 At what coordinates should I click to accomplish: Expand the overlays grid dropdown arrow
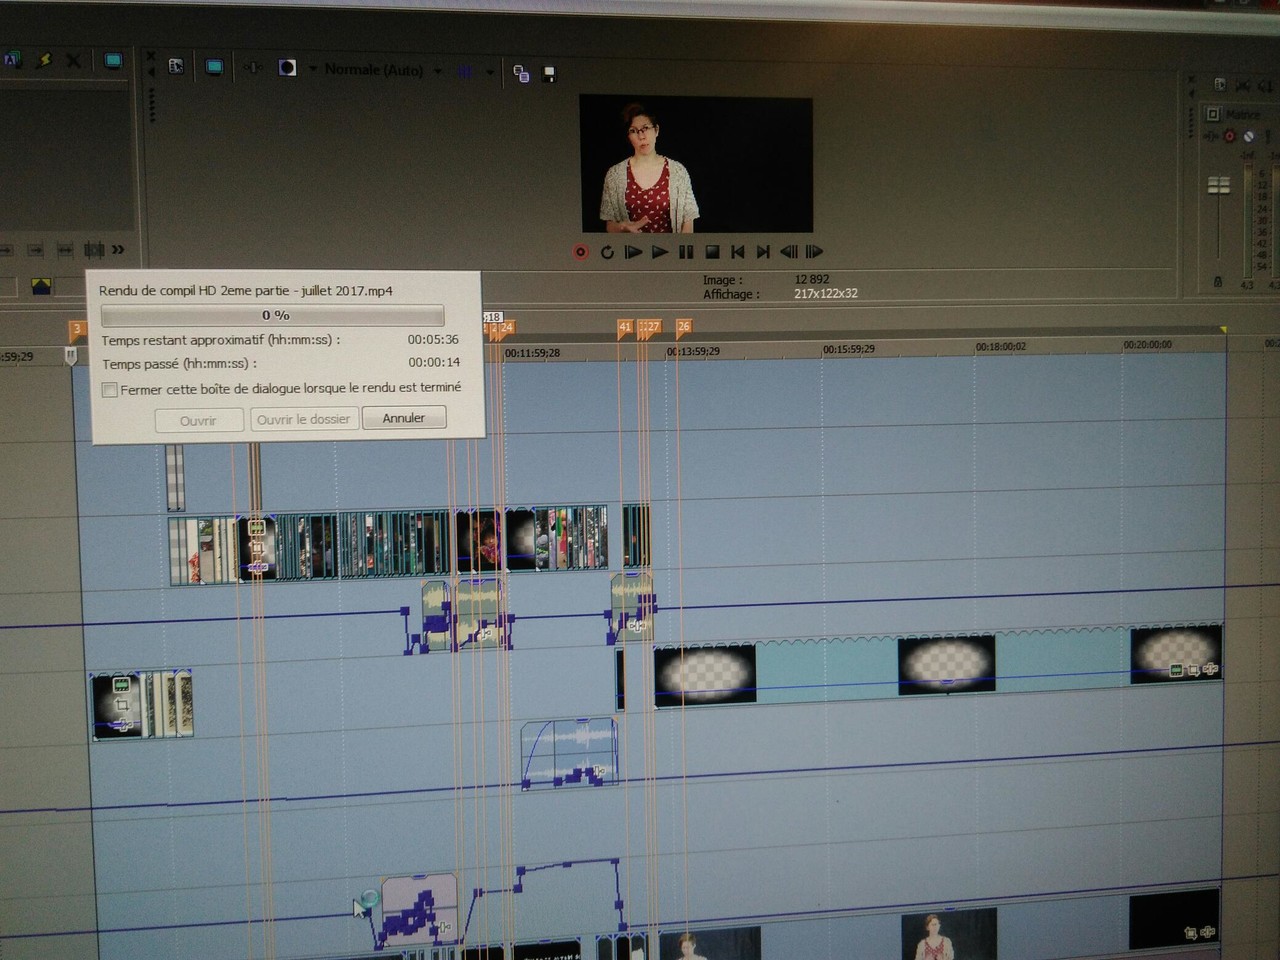coord(489,72)
